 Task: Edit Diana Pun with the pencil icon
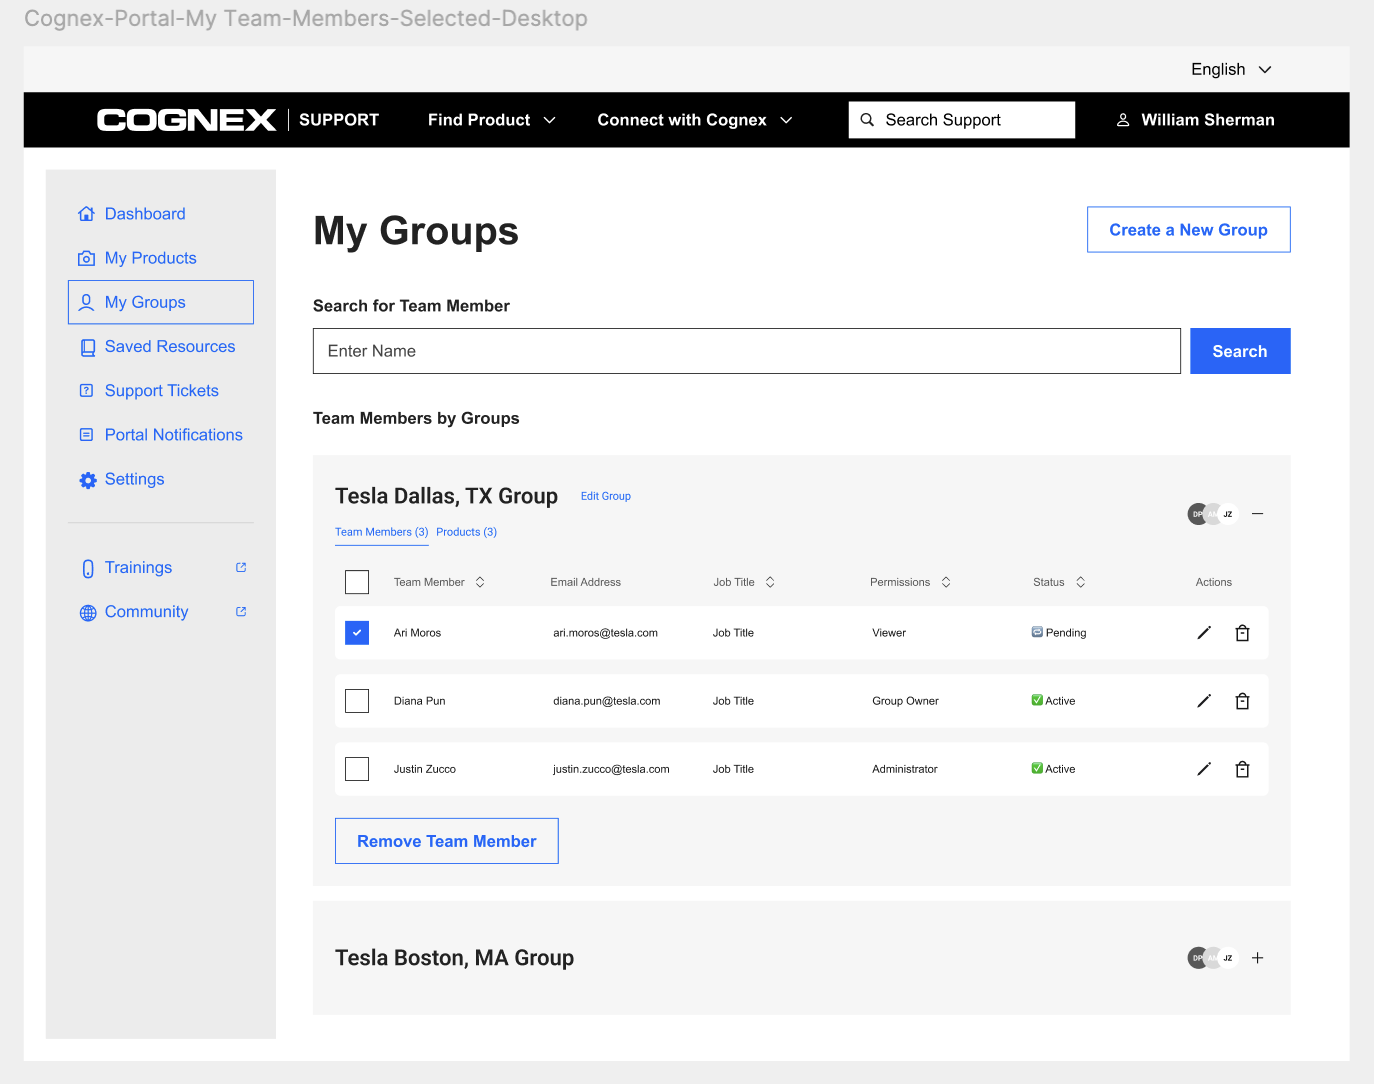point(1204,701)
